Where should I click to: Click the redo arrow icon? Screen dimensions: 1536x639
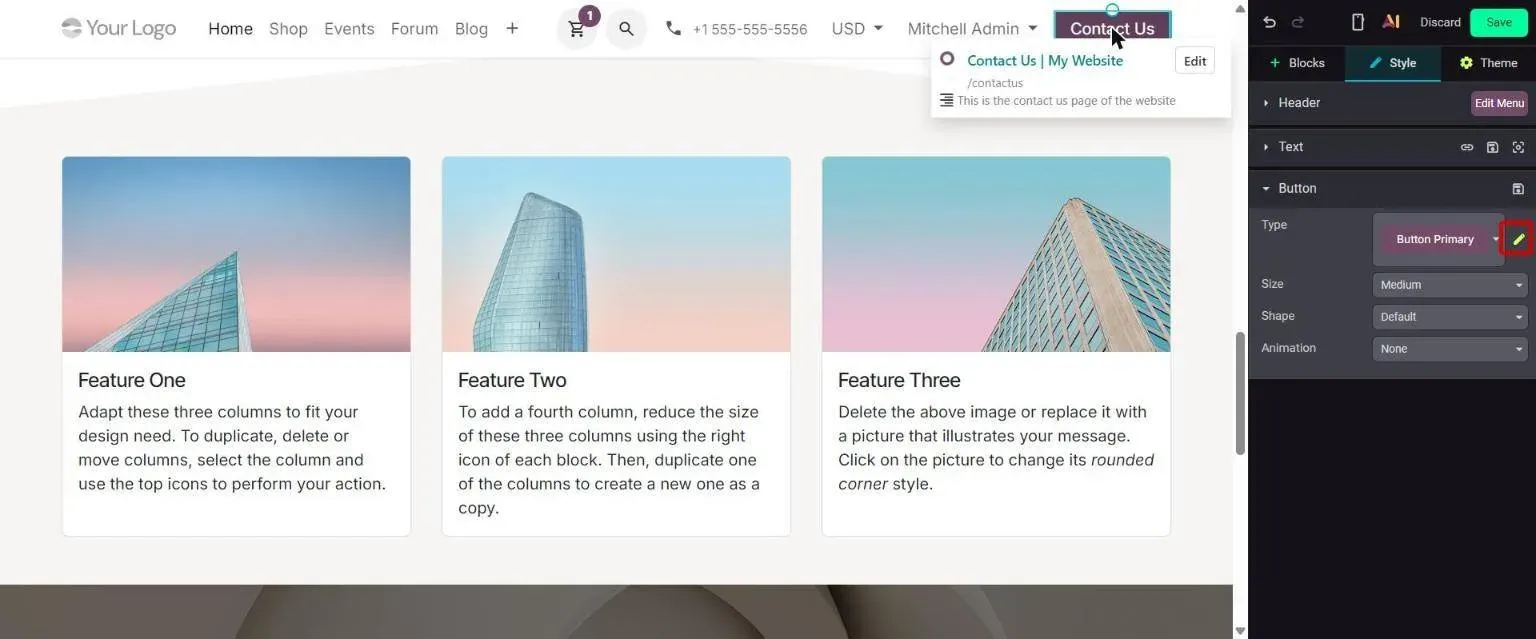click(1298, 22)
